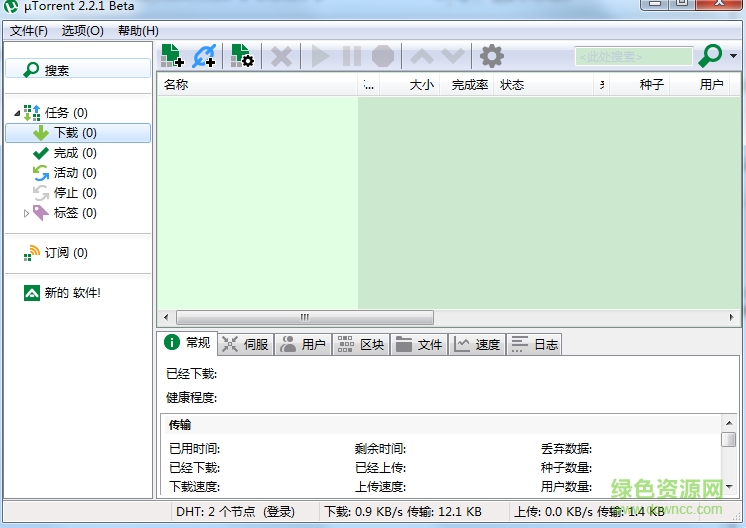This screenshot has width=746, height=528.
Task: Sort by the 名称 column header
Action: coord(257,85)
